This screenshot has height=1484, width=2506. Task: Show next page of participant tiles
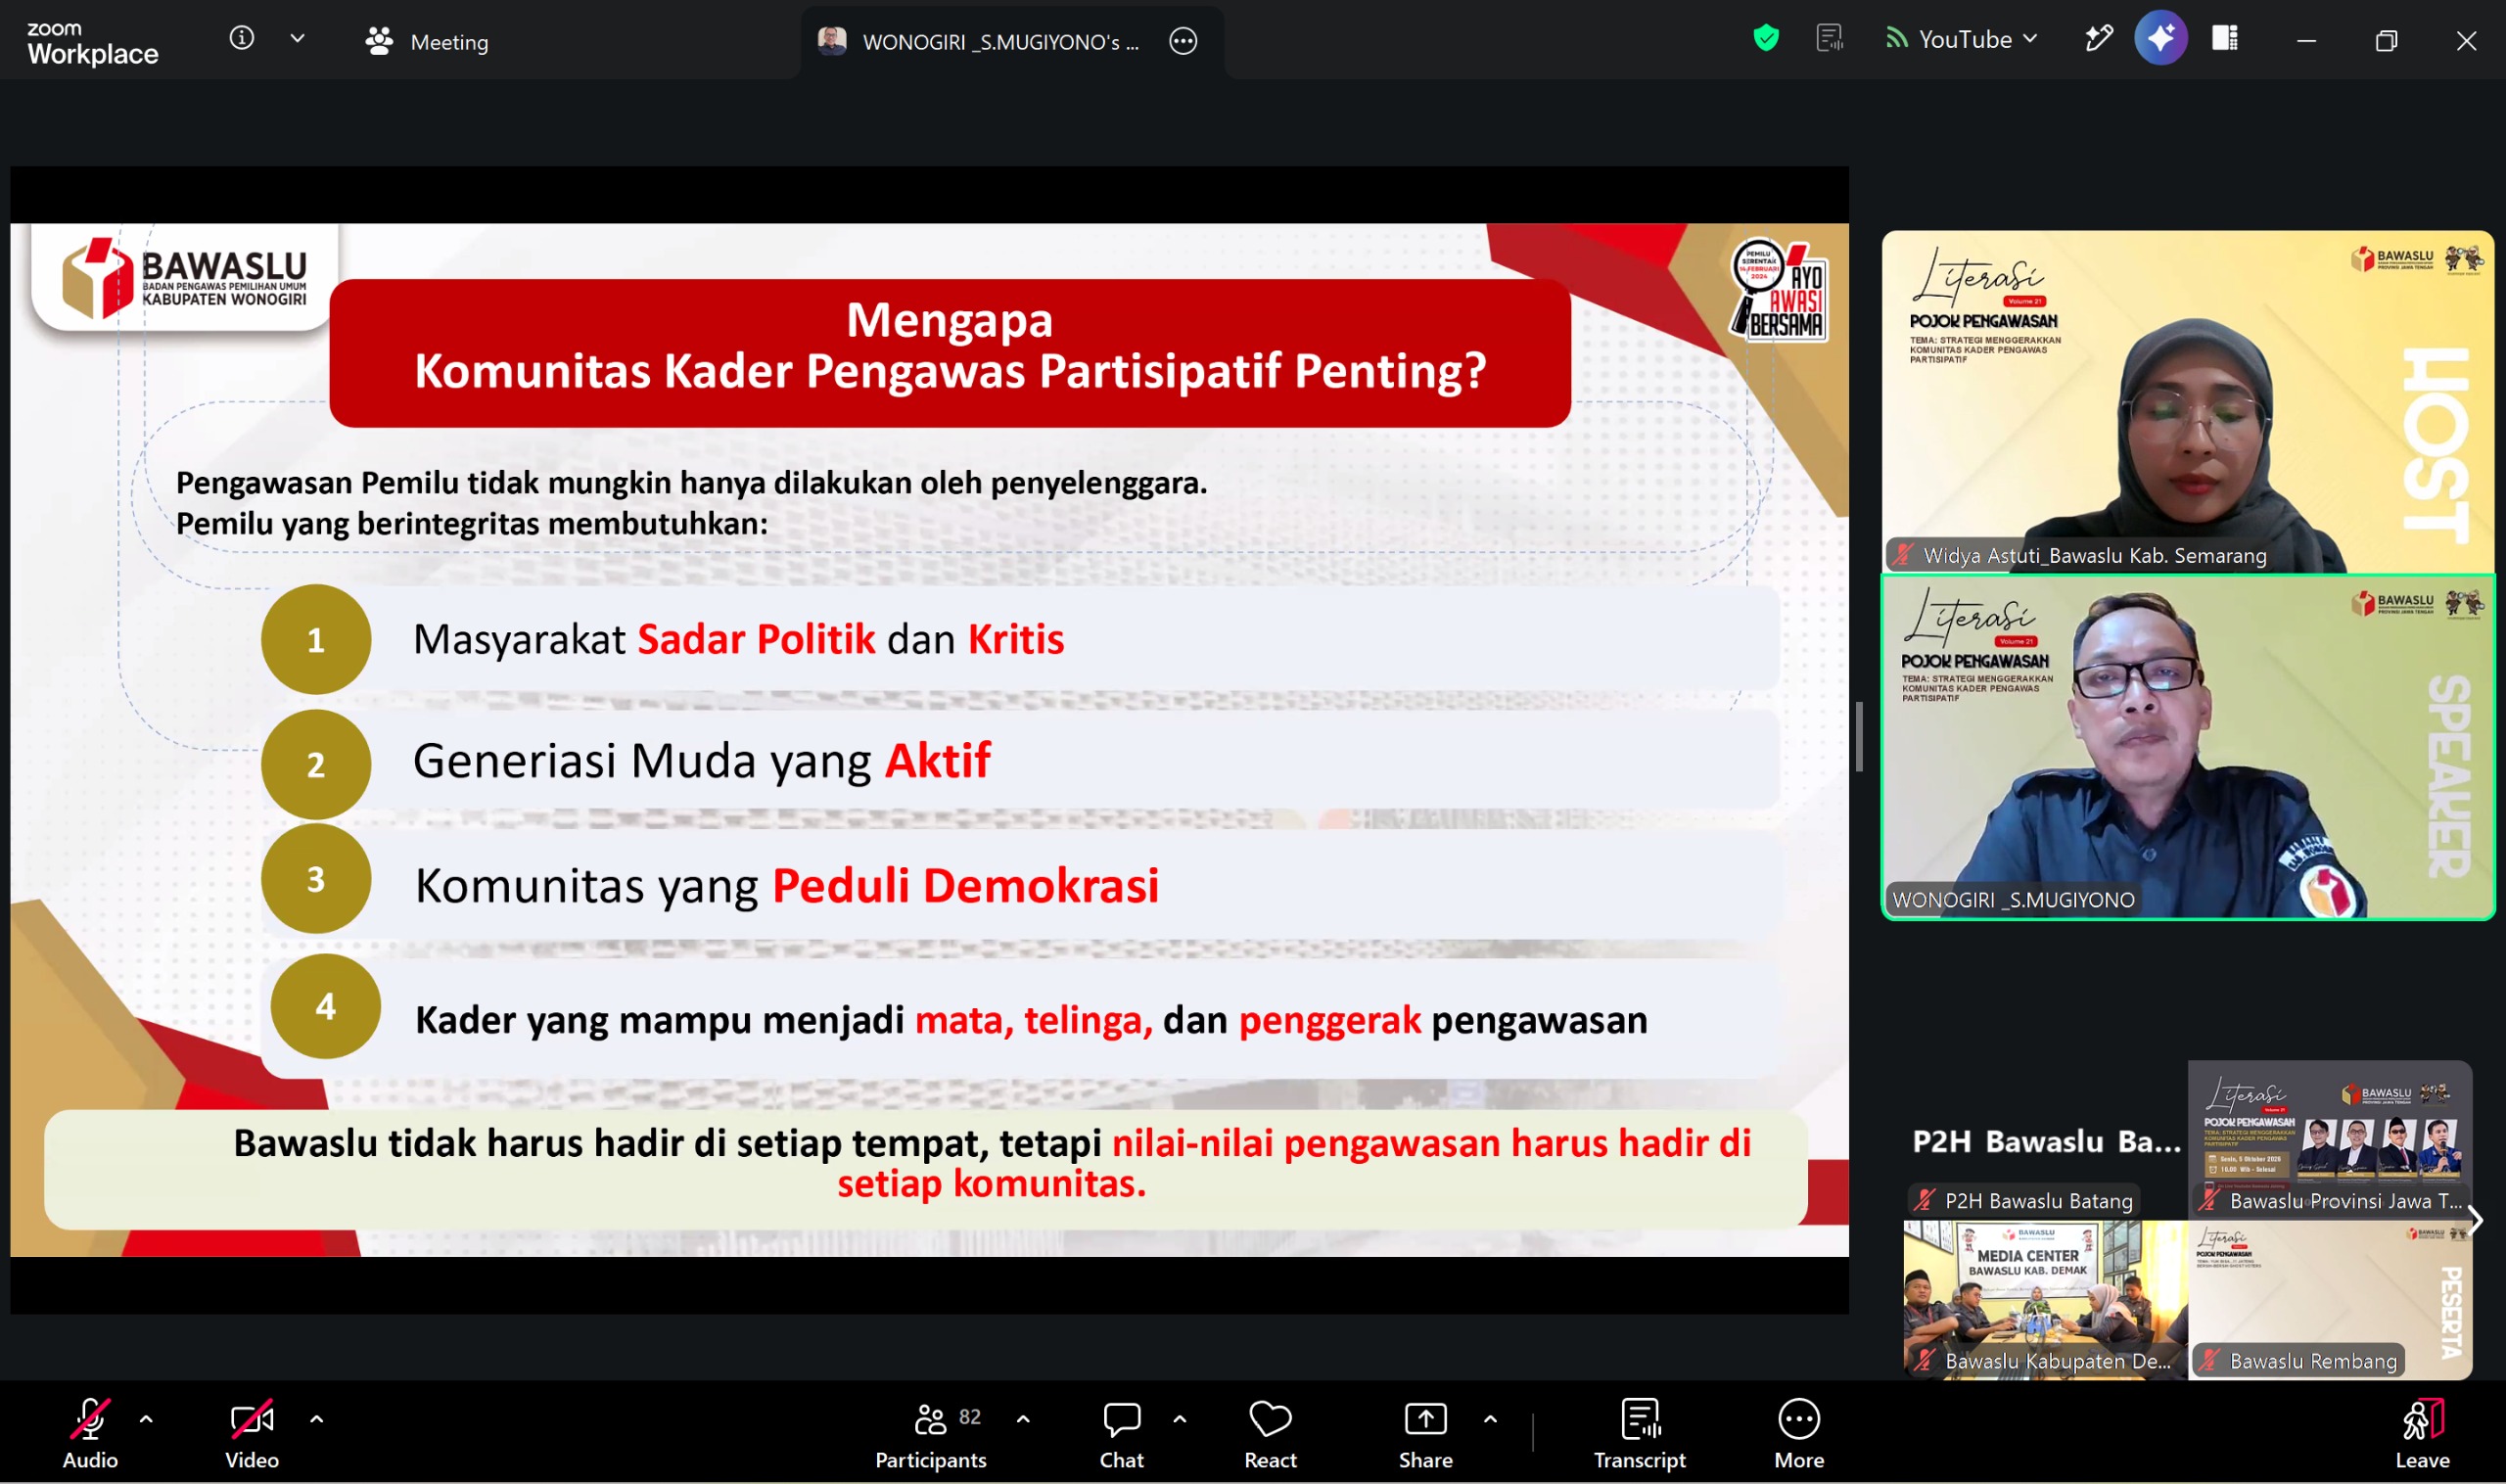point(2475,1219)
